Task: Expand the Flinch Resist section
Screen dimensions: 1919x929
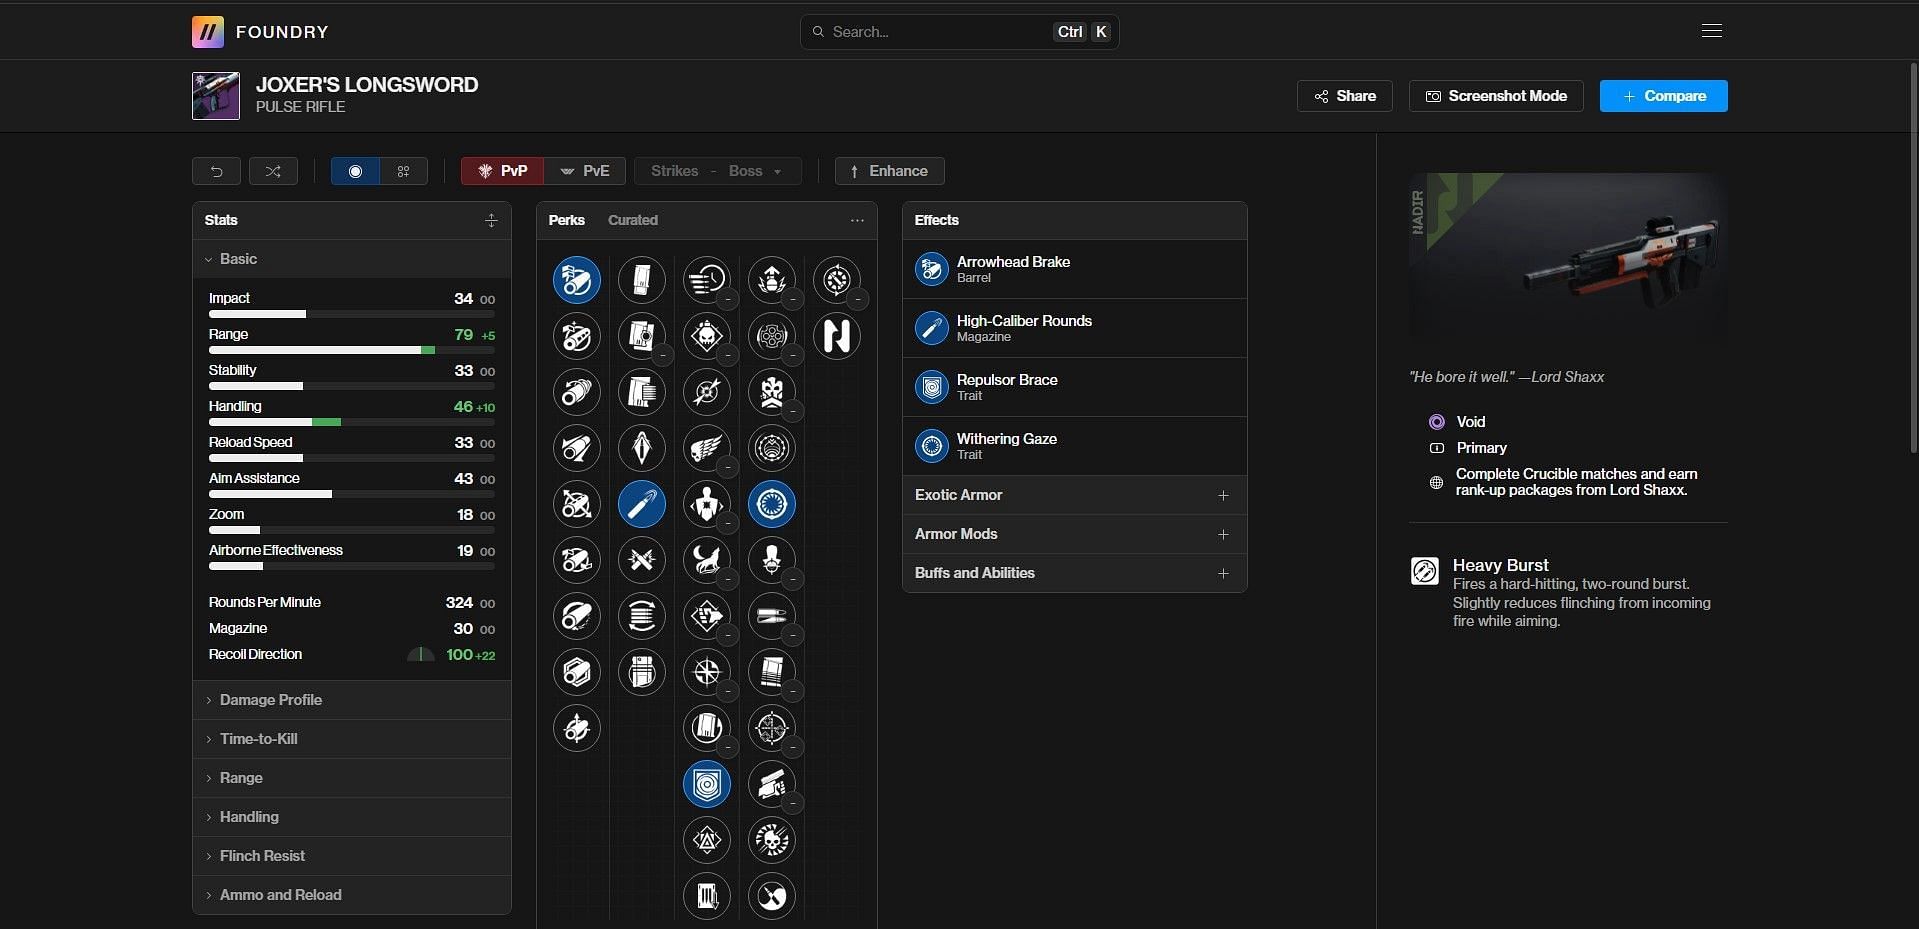Action: coord(352,856)
